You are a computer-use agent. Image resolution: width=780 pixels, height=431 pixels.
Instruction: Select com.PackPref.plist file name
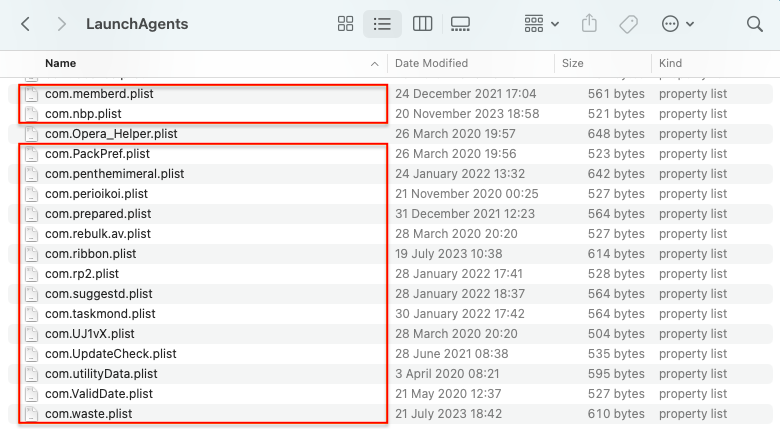[97, 153]
